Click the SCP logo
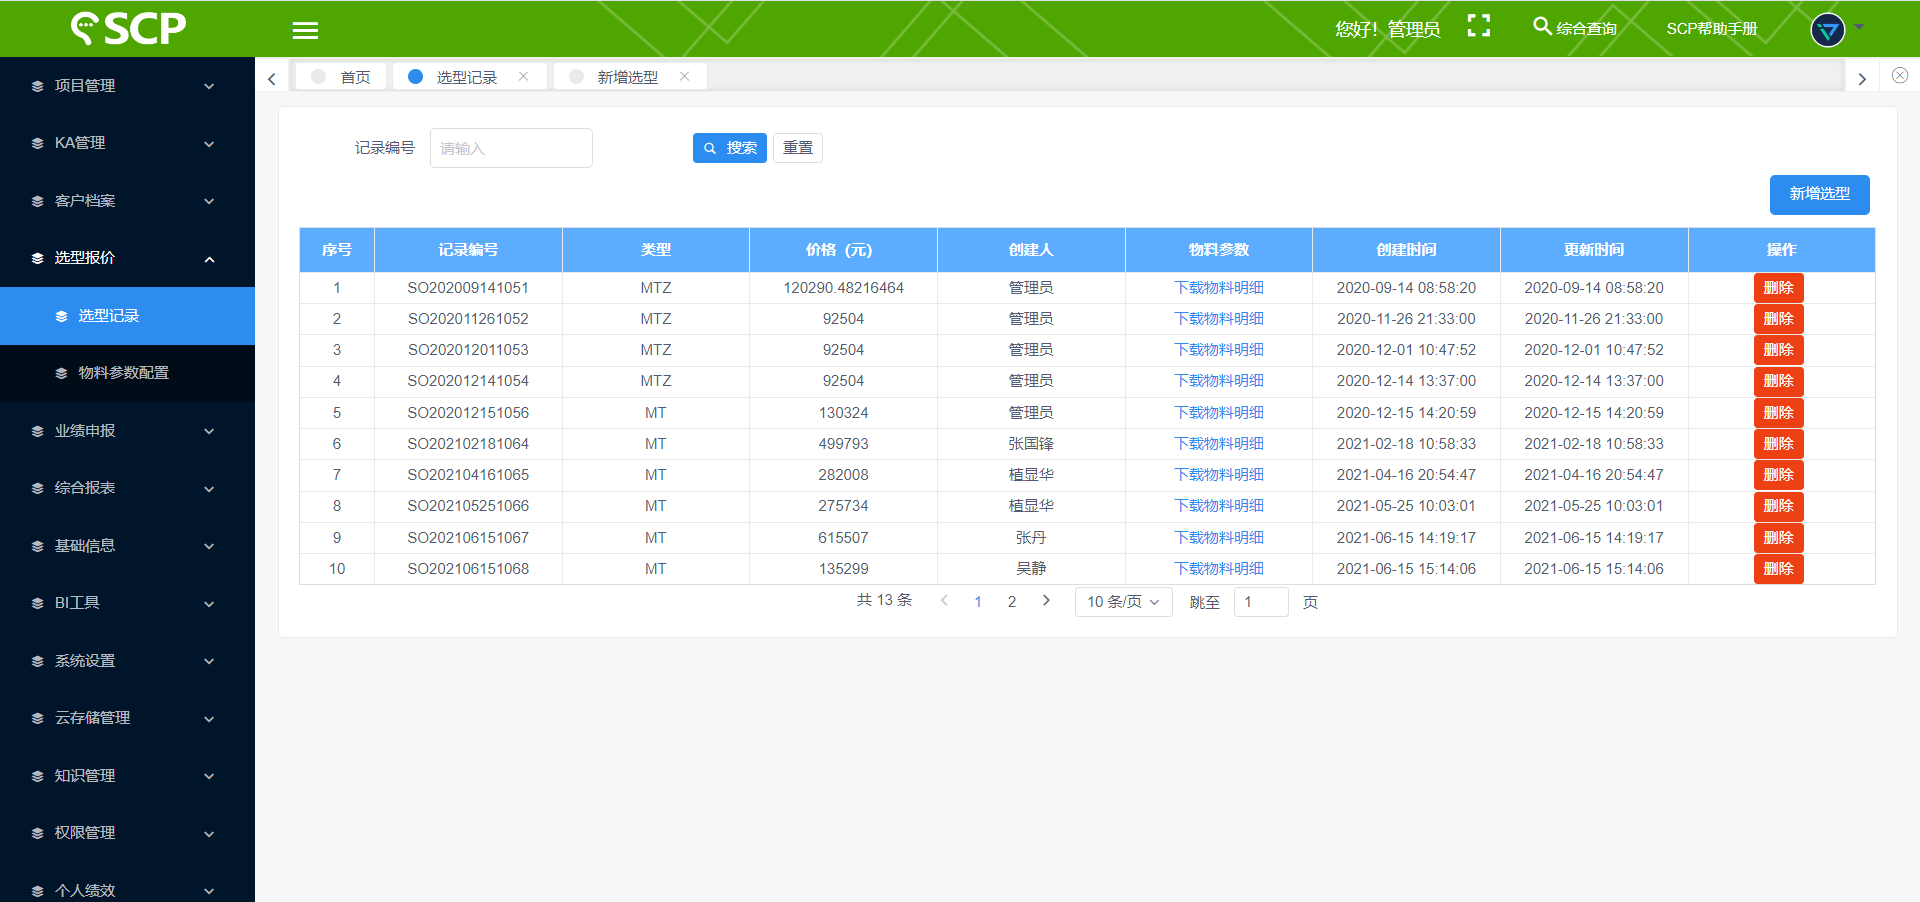The height and width of the screenshot is (902, 1920). coord(128,28)
